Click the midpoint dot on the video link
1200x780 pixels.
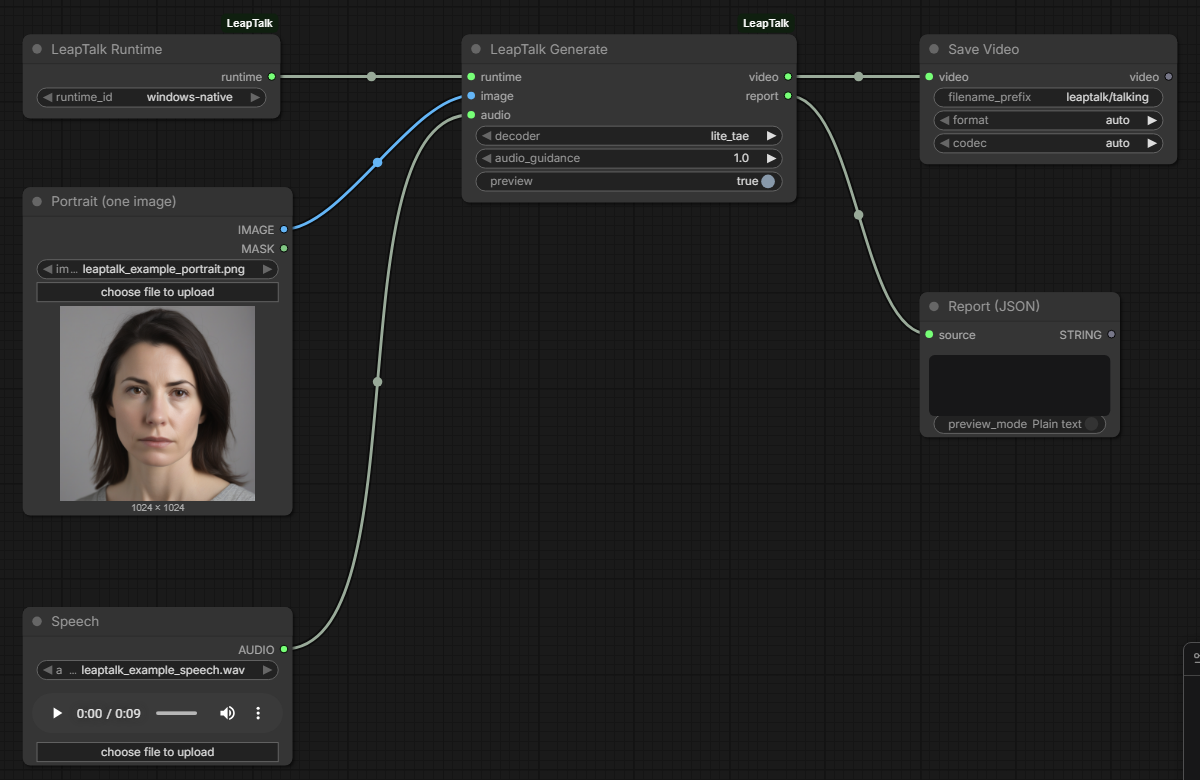point(858,76)
